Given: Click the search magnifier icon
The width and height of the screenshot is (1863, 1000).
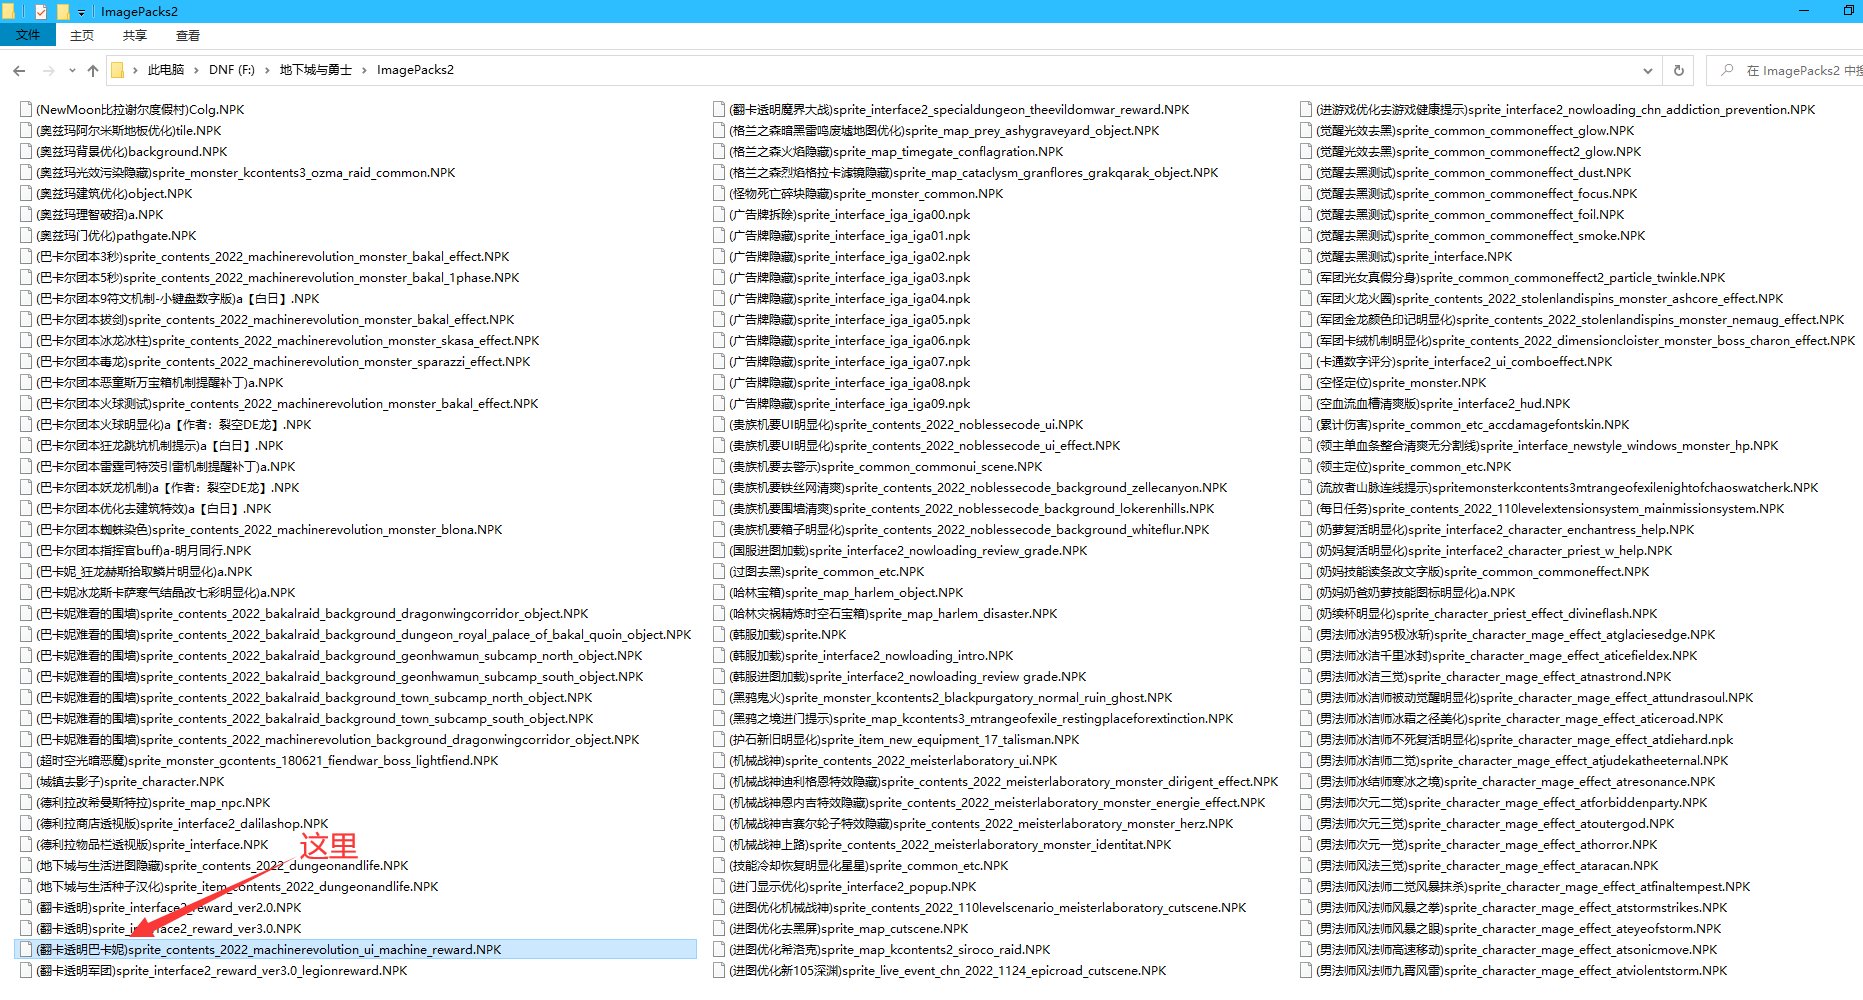Looking at the screenshot, I should coord(1727,70).
